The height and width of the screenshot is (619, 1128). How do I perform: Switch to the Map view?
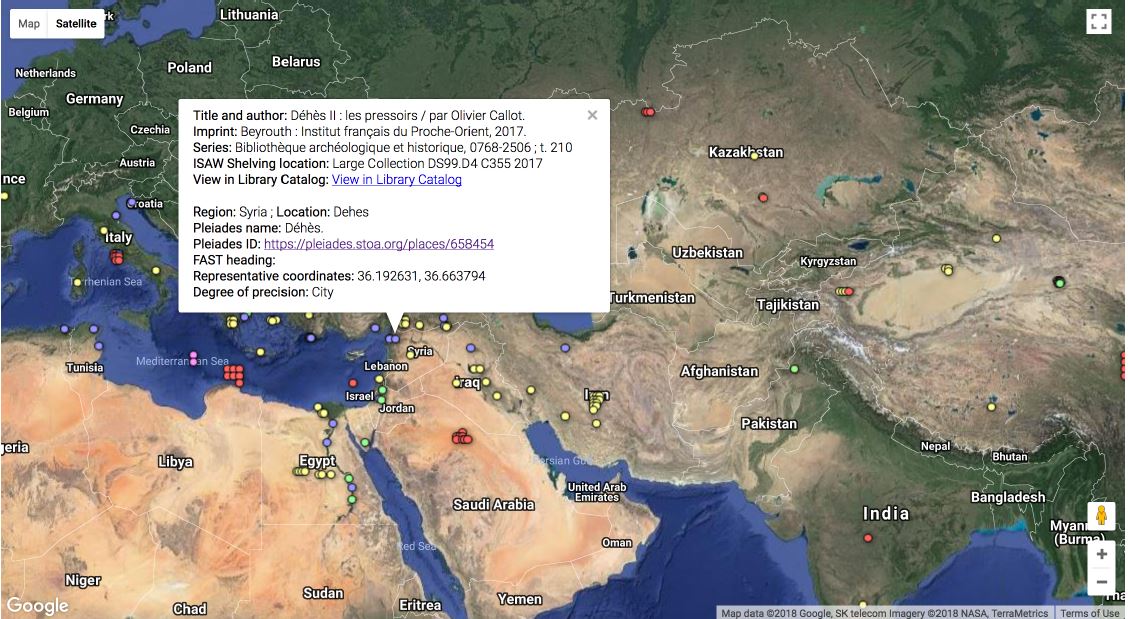pos(29,23)
